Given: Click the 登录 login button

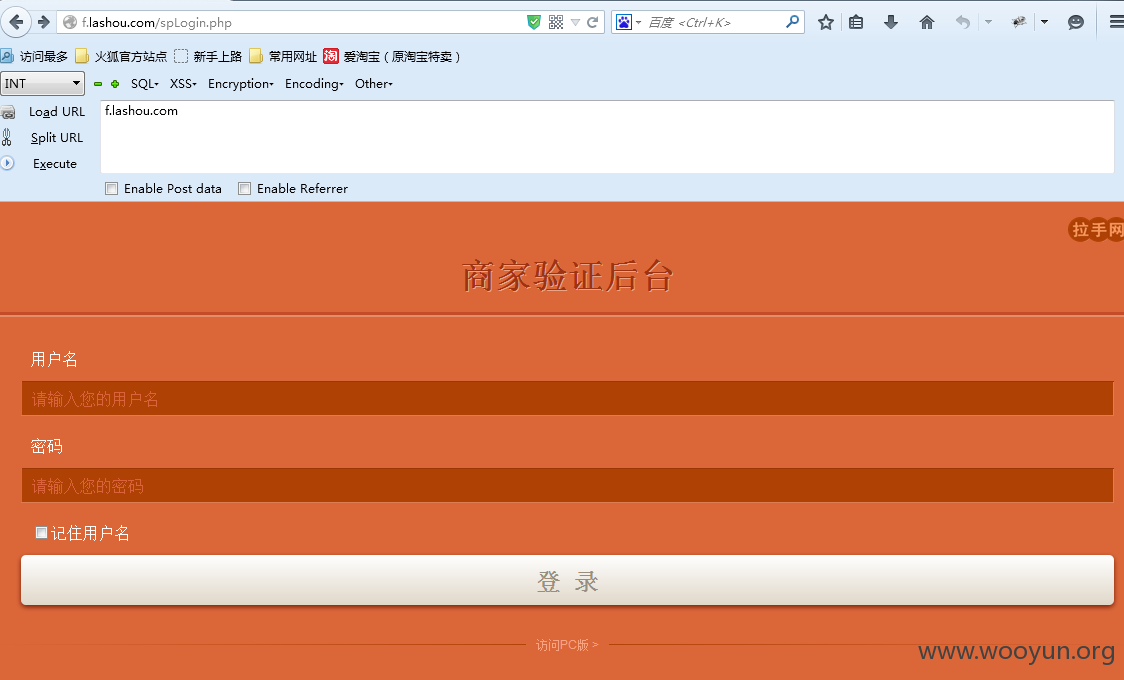Looking at the screenshot, I should click(x=567, y=580).
